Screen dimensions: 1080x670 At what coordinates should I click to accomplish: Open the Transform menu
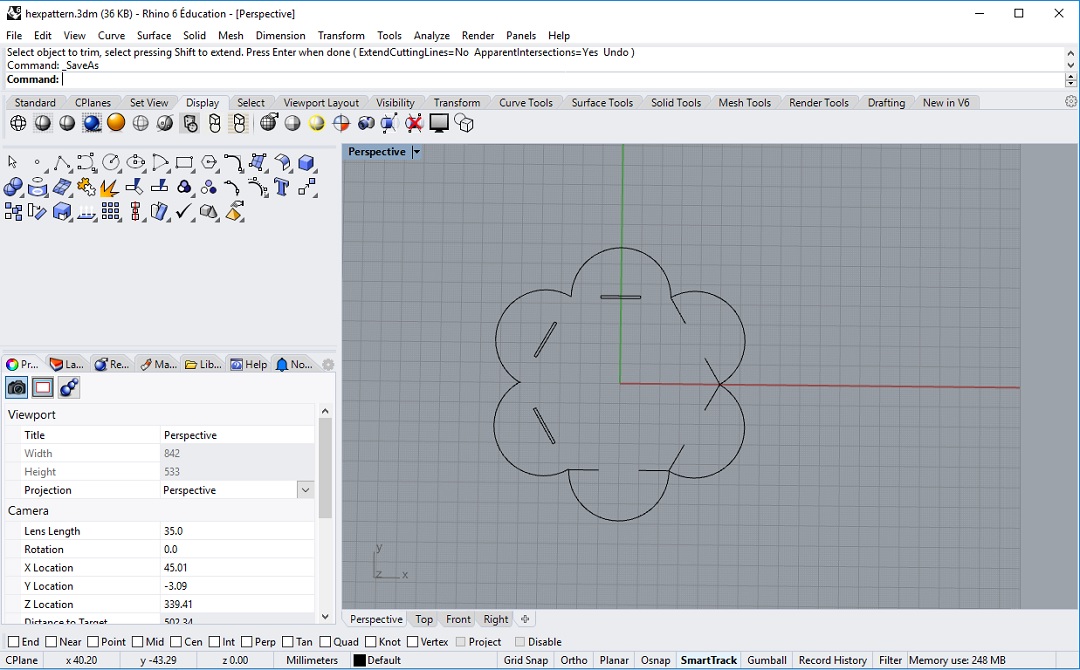pyautogui.click(x=341, y=35)
